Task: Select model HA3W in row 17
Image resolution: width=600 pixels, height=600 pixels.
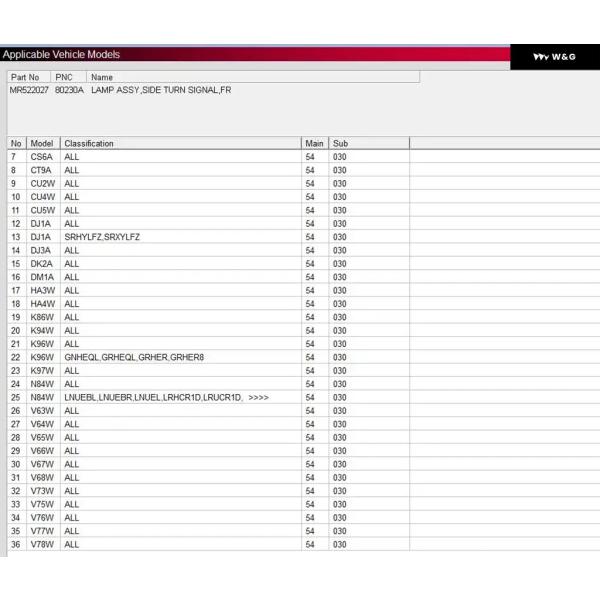Action: [43, 291]
